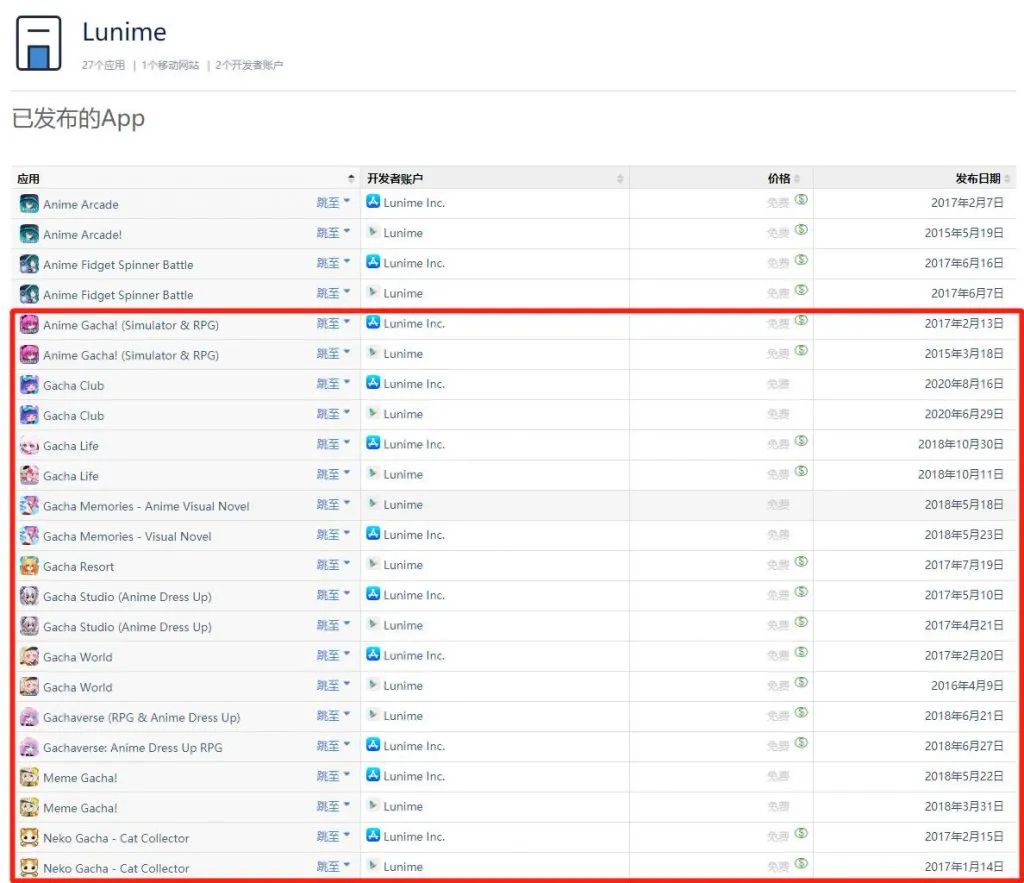1024x883 pixels.
Task: Open Gachaverse: Anime Dress Up RPG link
Action: [x=132, y=748]
